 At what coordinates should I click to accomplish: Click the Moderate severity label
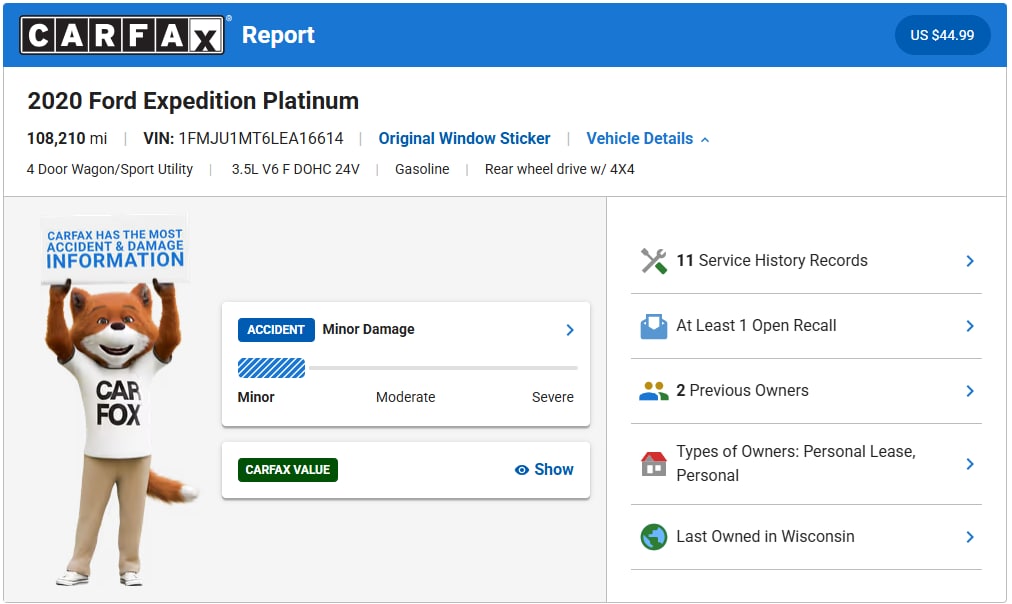405,397
